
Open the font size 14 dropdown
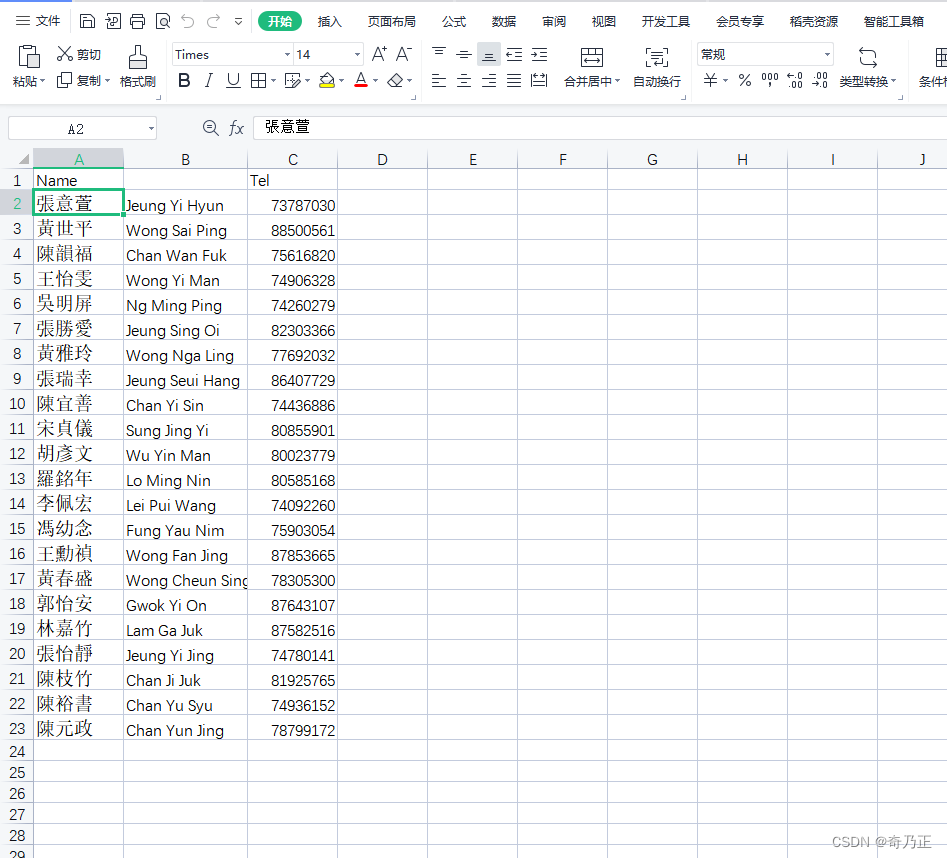point(357,54)
